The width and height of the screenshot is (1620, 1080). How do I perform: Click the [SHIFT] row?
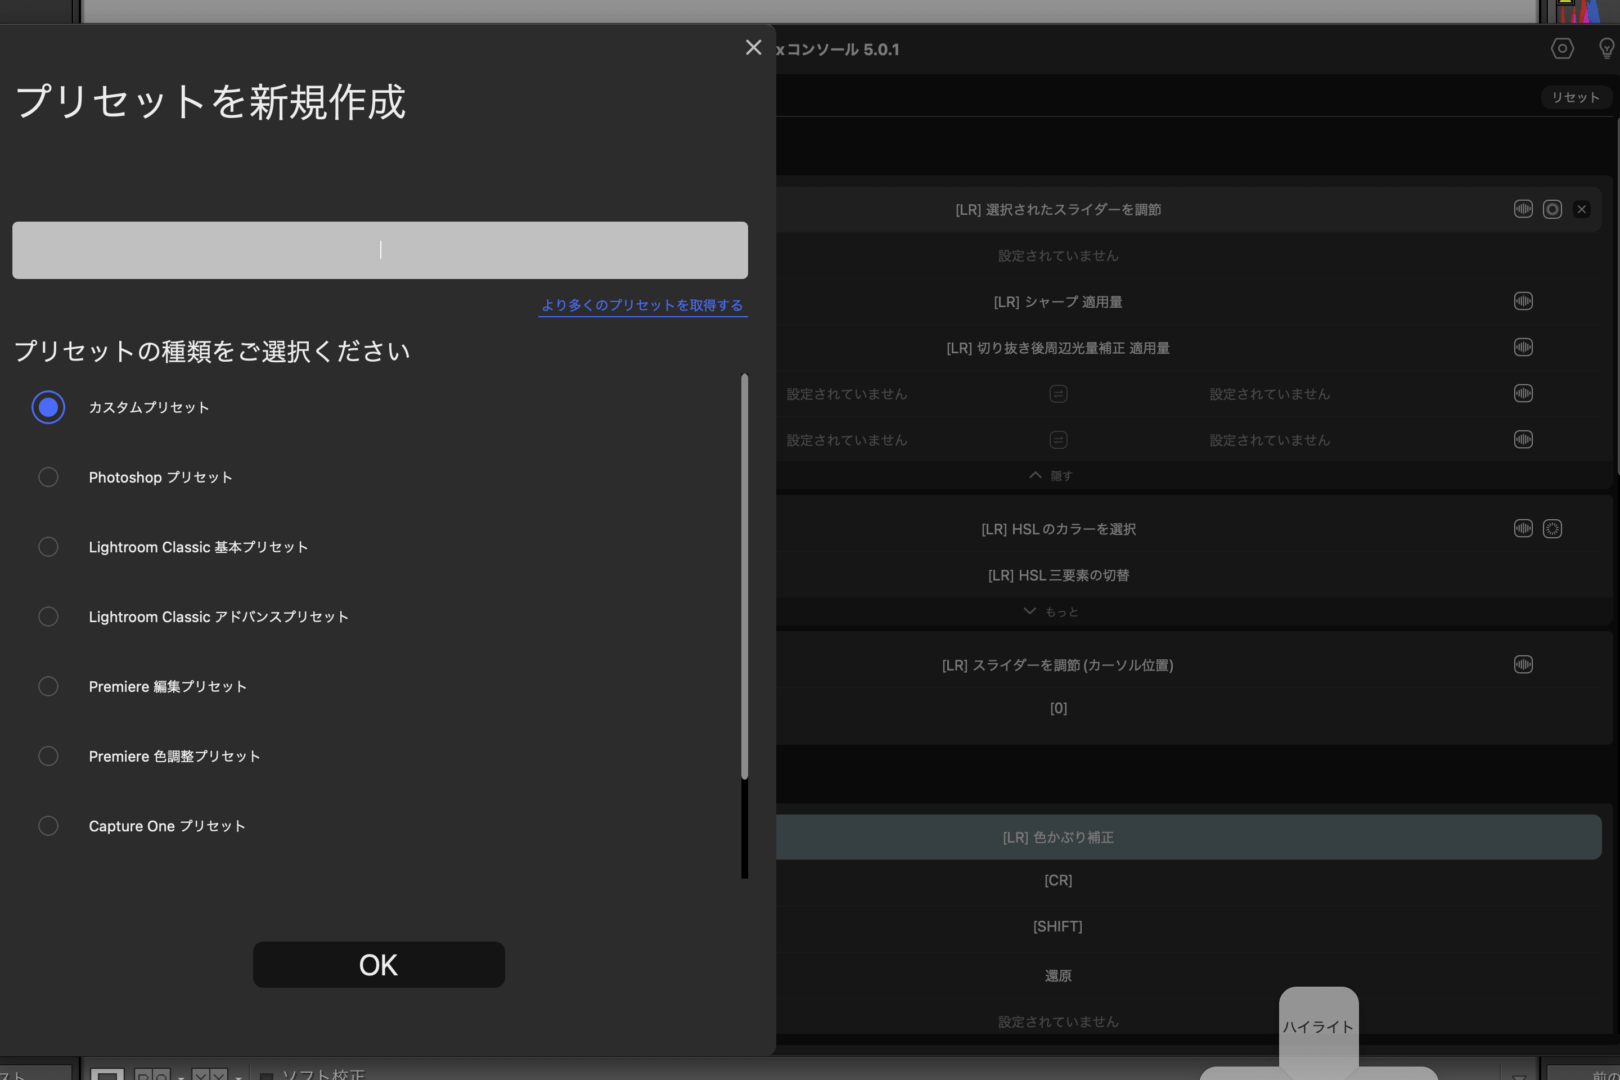click(x=1058, y=926)
